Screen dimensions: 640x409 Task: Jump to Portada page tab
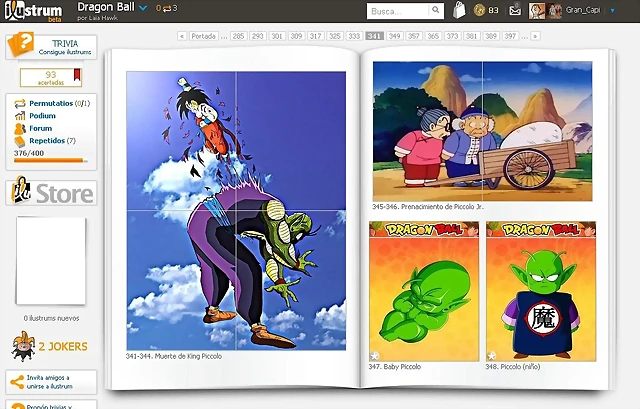[x=203, y=36]
